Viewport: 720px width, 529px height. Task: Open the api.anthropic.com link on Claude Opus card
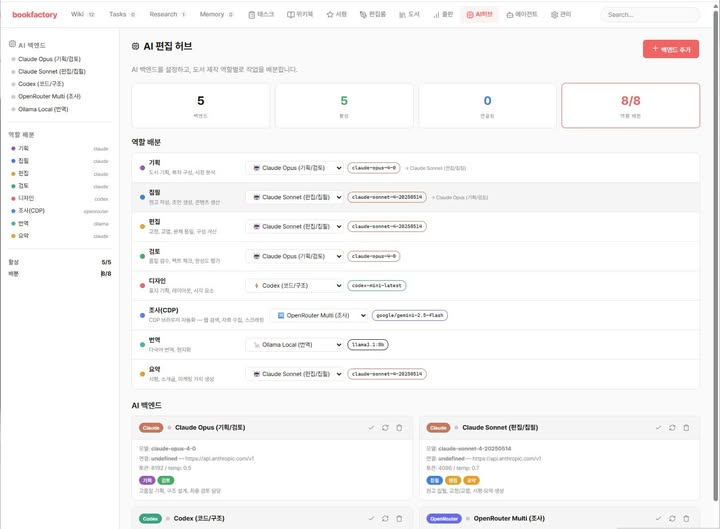[219, 458]
